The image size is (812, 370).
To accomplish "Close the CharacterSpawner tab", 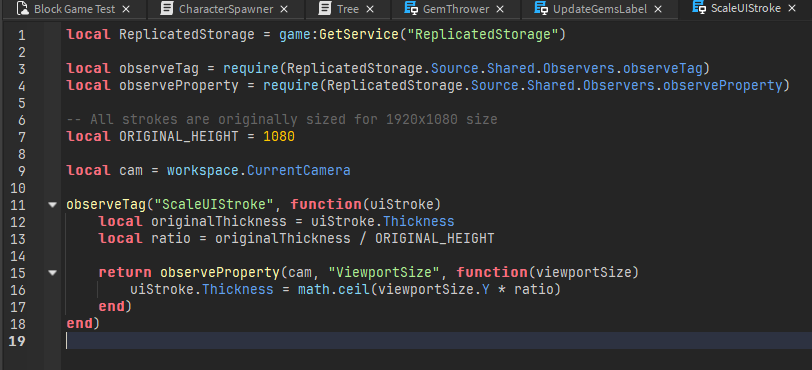I will coord(284,9).
